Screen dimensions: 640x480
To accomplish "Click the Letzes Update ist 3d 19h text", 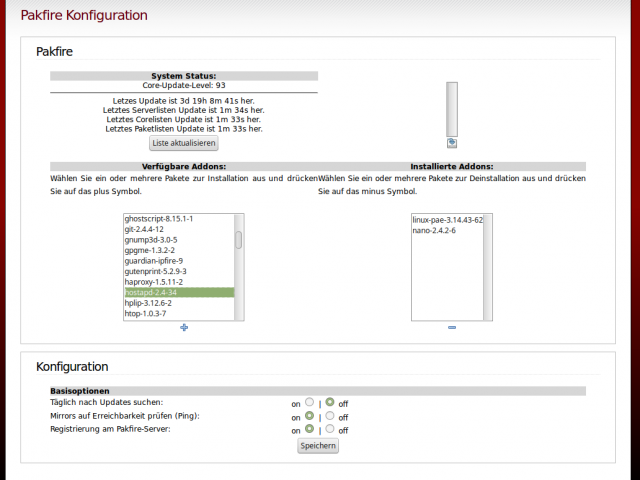I will coord(184,101).
